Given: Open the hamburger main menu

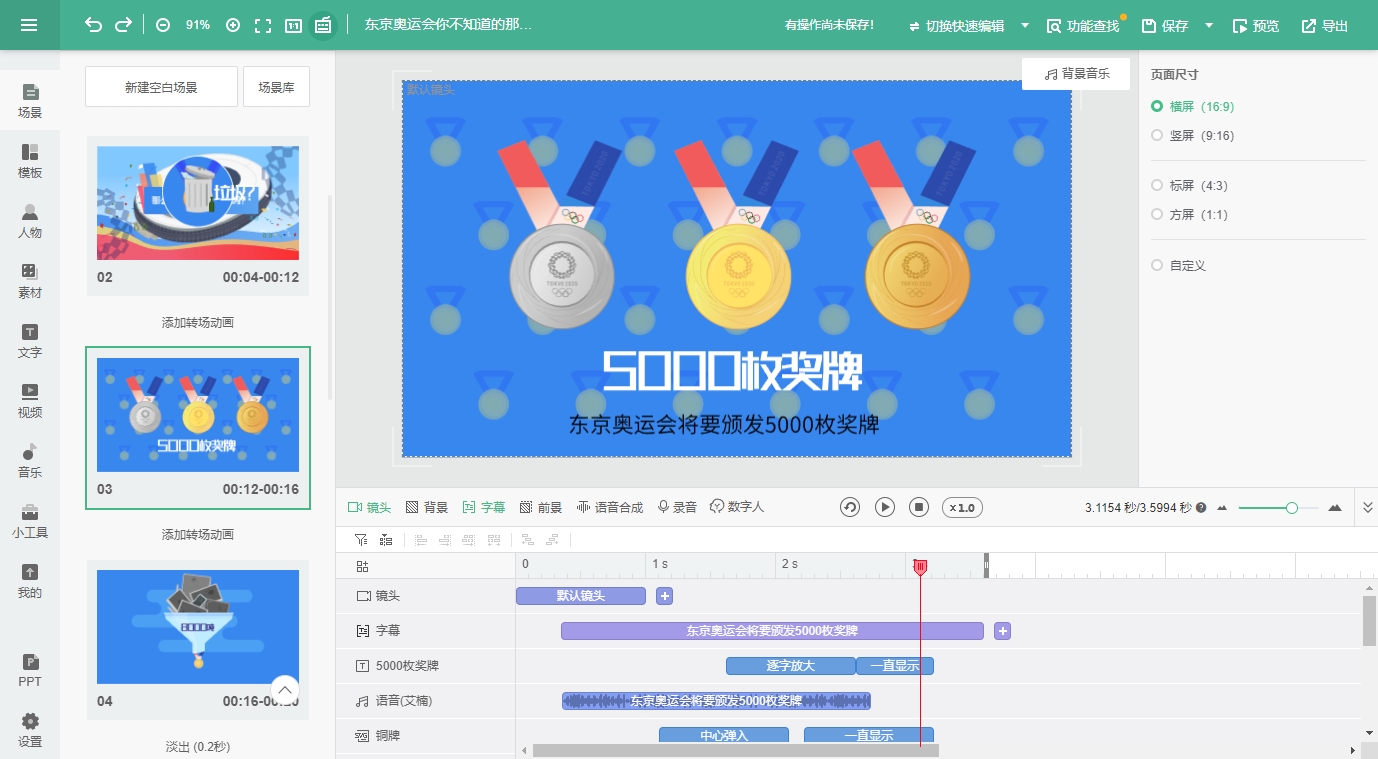Looking at the screenshot, I should pyautogui.click(x=29, y=25).
